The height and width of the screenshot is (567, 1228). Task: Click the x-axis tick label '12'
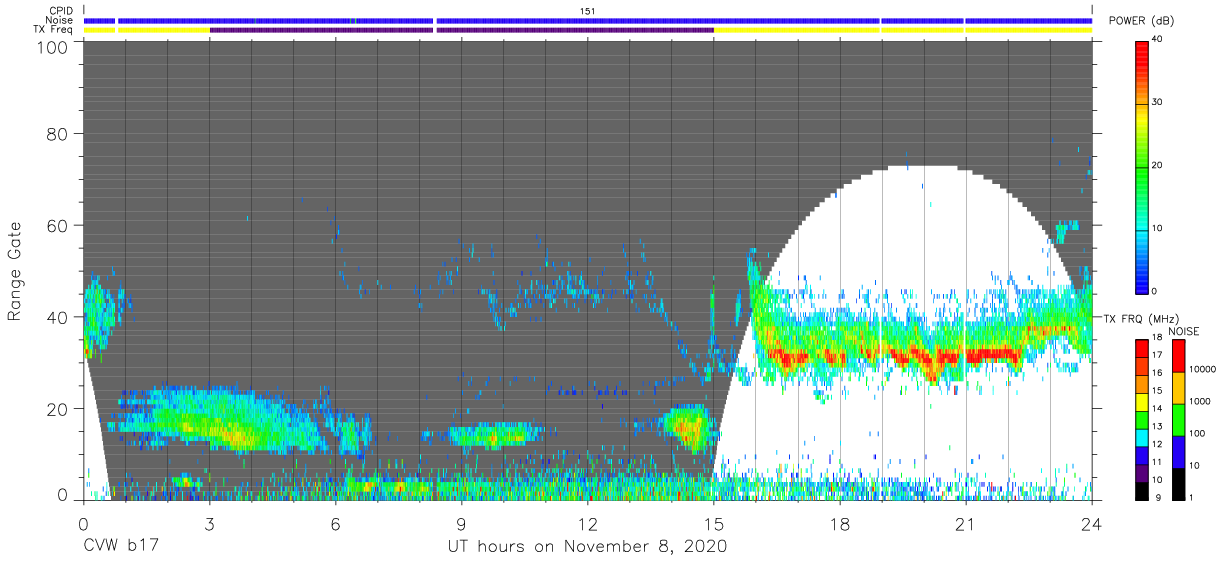(587, 522)
